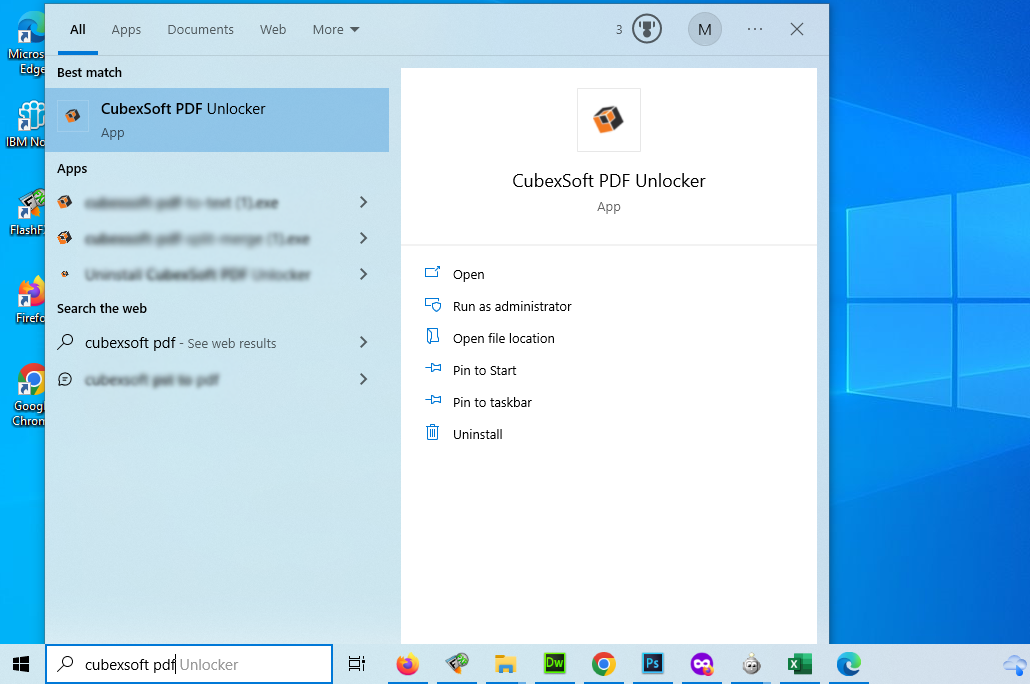
Task: Switch to the Apps tab
Action: click(x=126, y=30)
